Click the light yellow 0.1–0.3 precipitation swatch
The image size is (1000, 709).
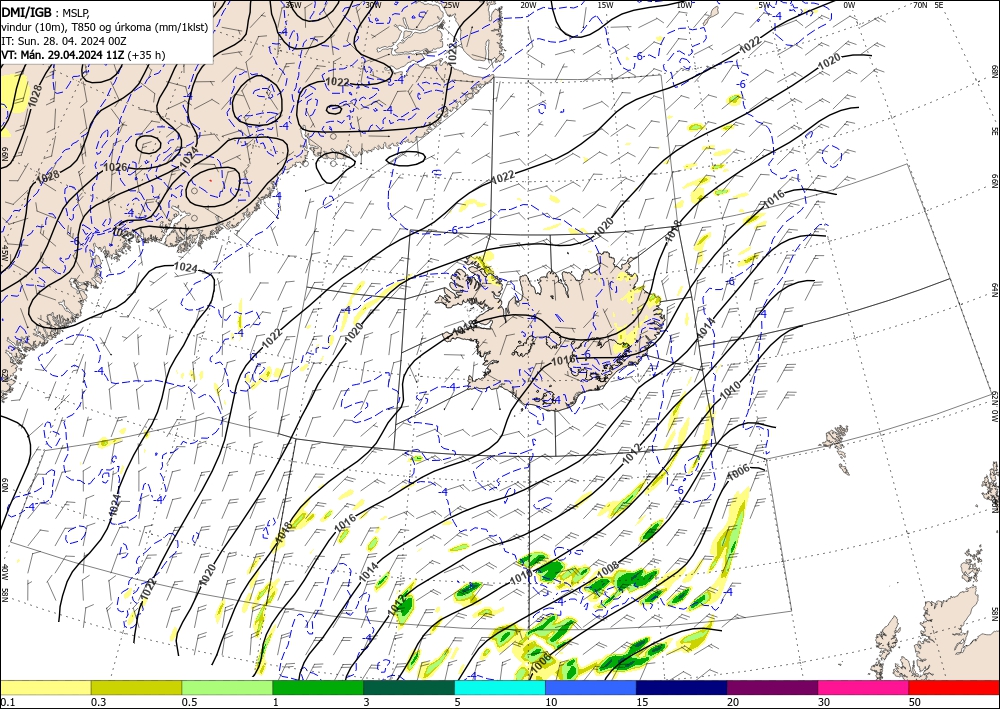(45, 687)
